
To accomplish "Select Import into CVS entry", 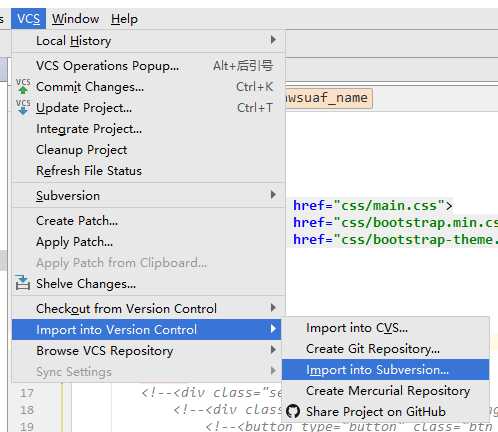I will coord(385,328).
